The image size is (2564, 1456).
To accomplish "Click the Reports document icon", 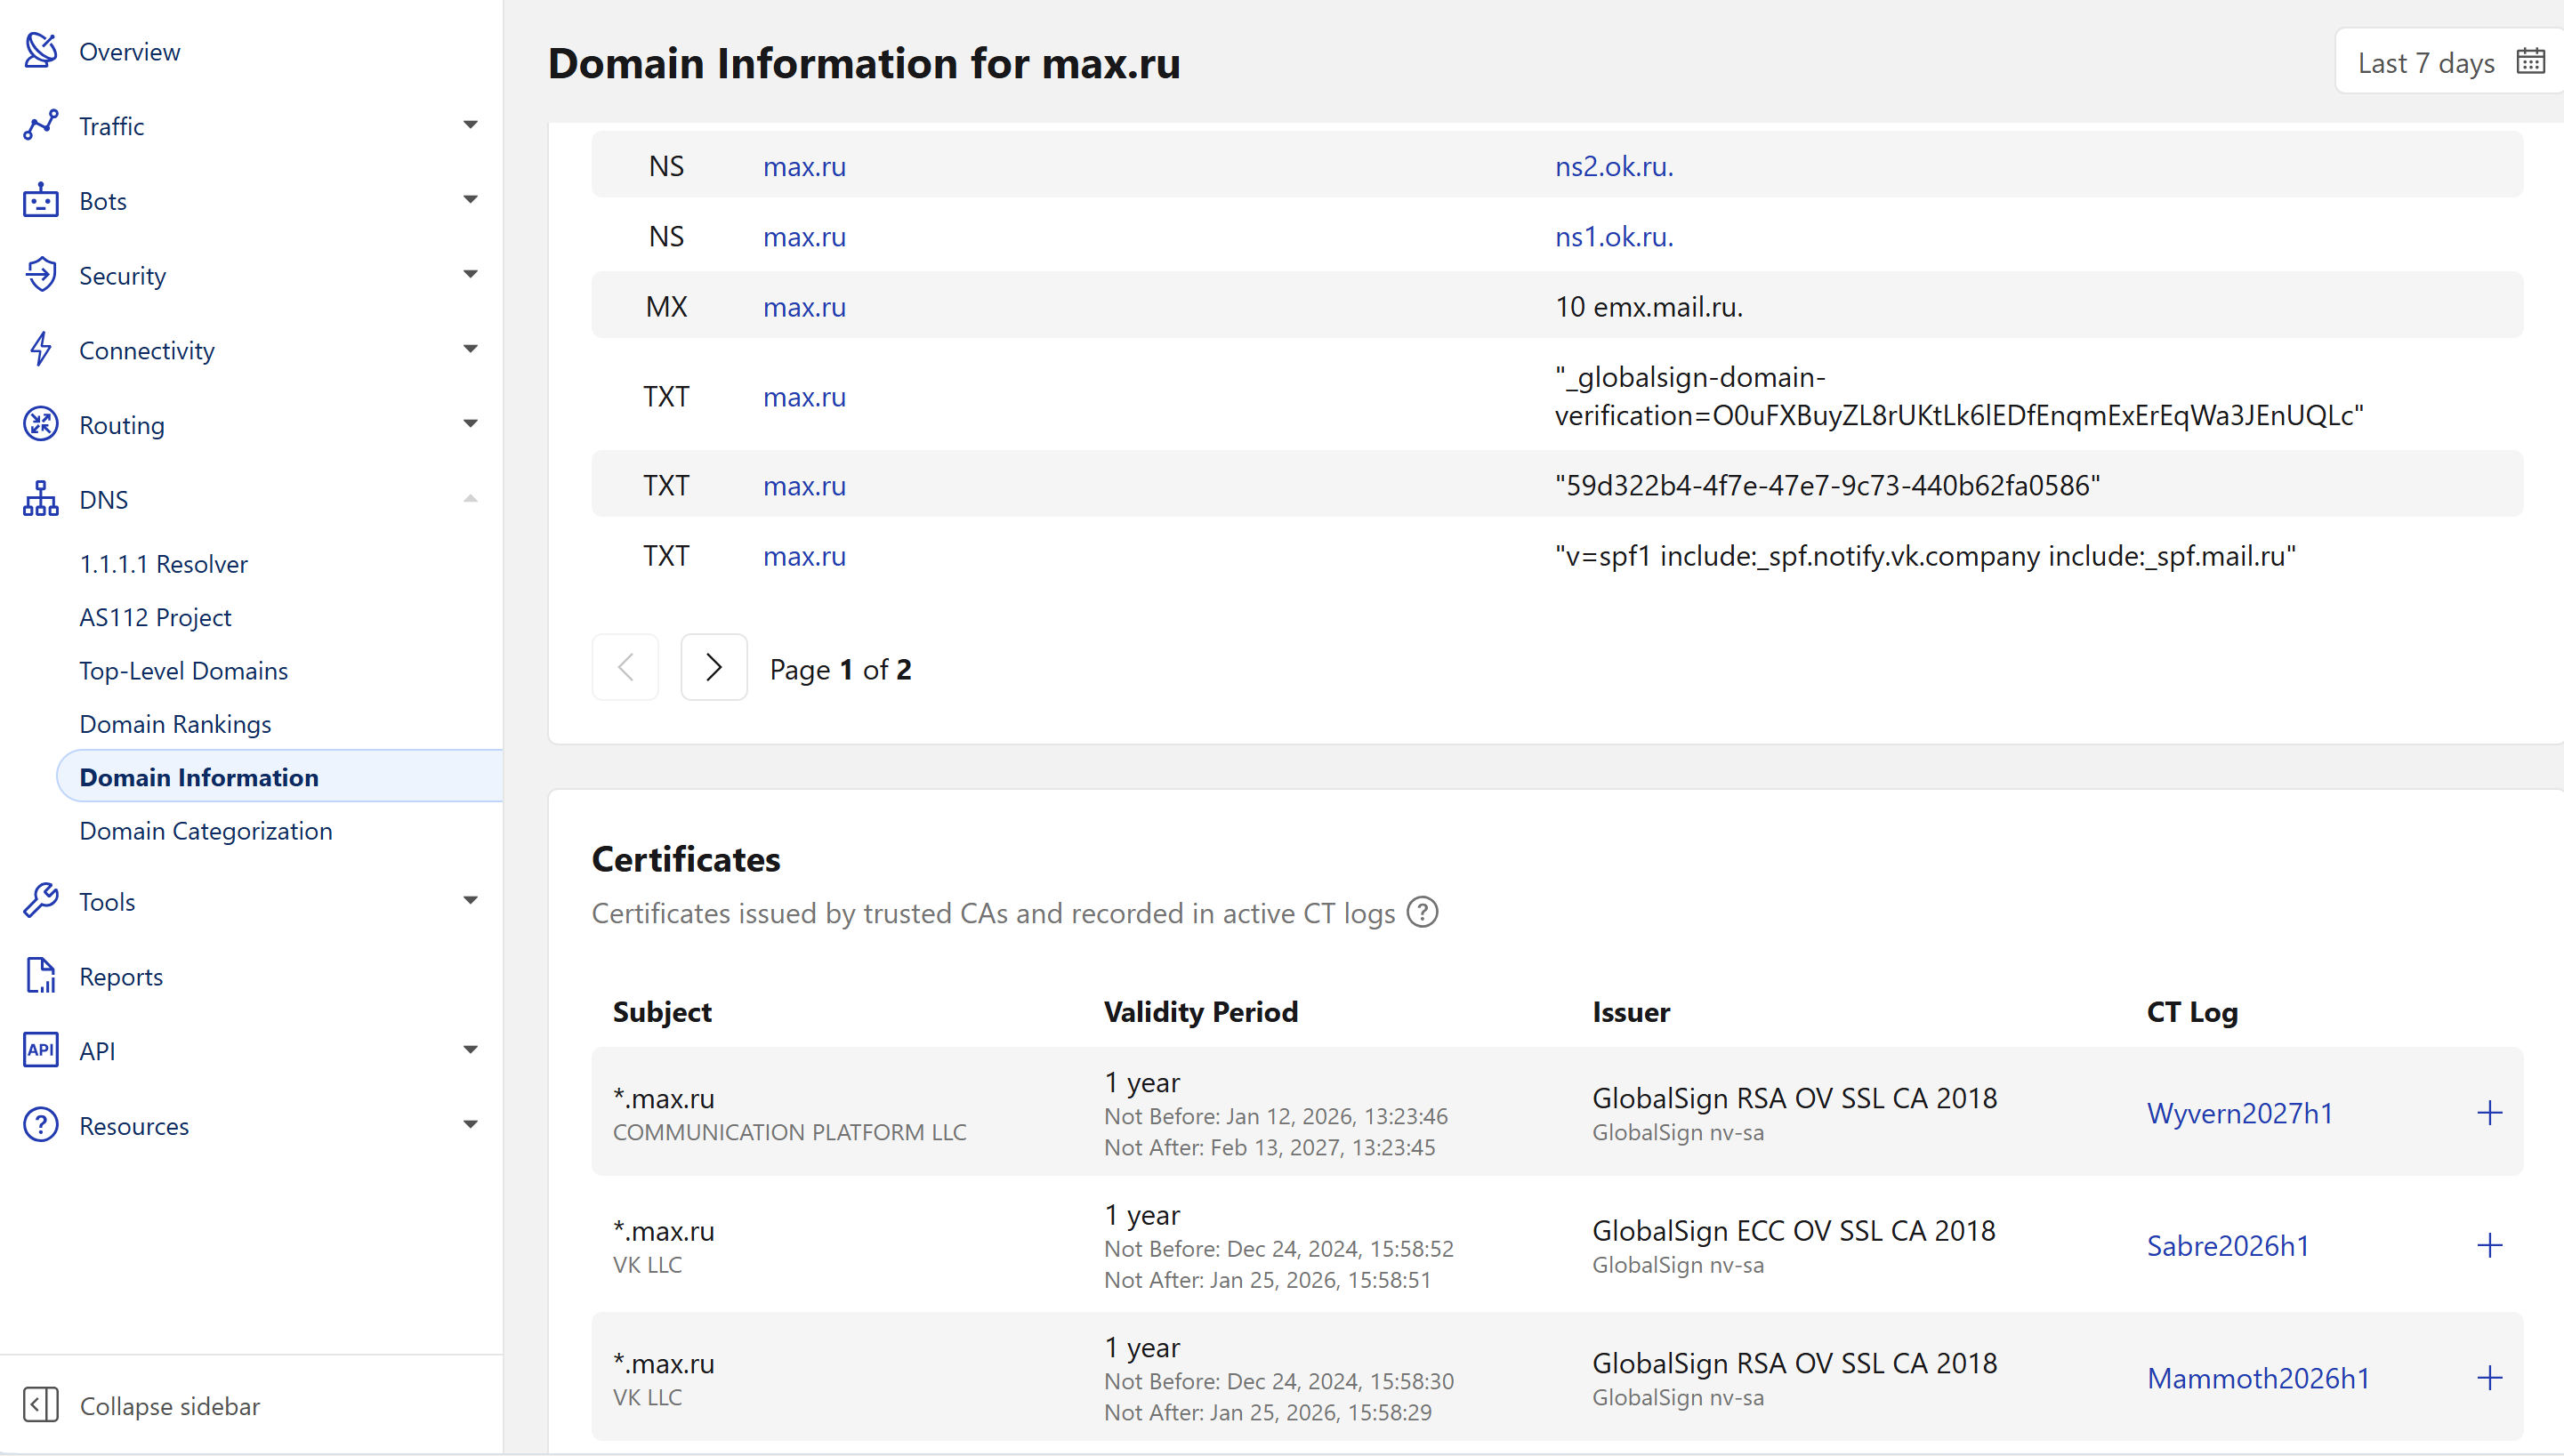I will point(40,976).
